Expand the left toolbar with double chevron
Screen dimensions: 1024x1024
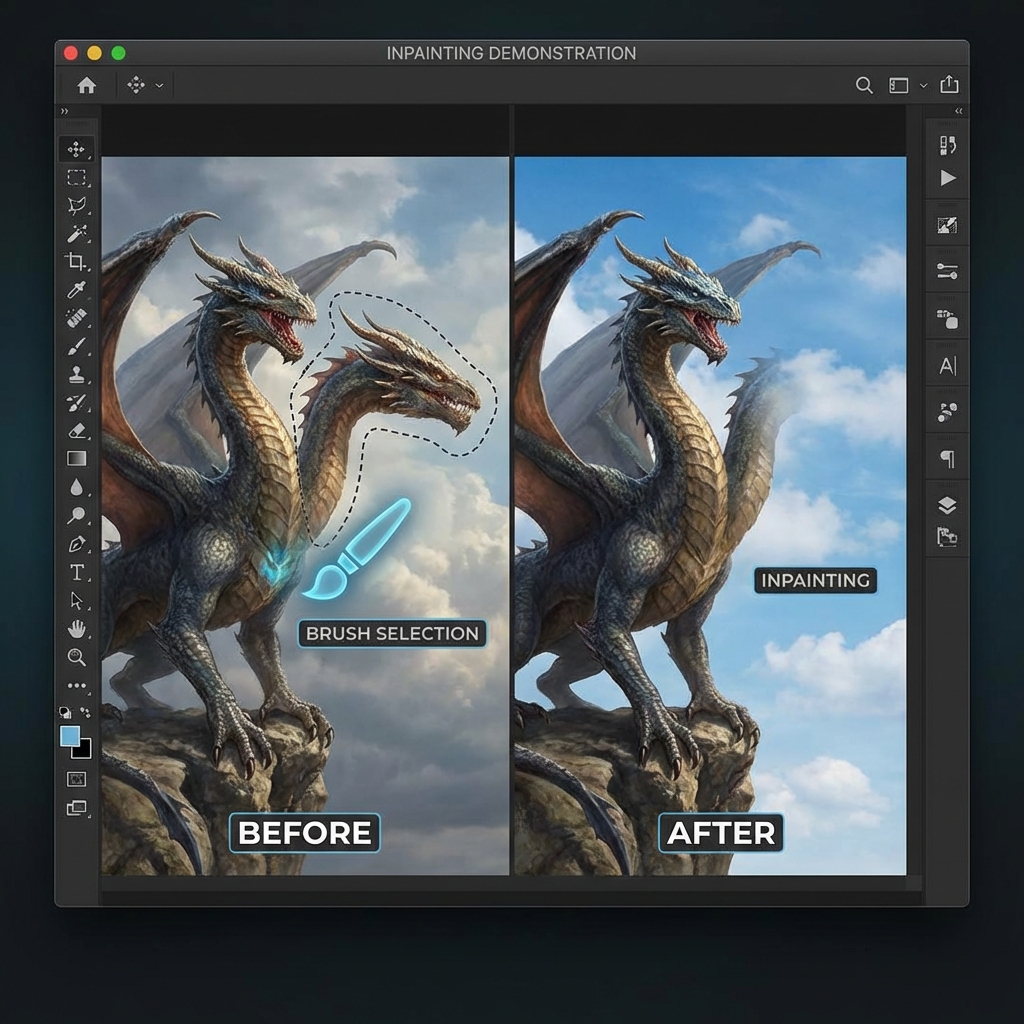(65, 111)
